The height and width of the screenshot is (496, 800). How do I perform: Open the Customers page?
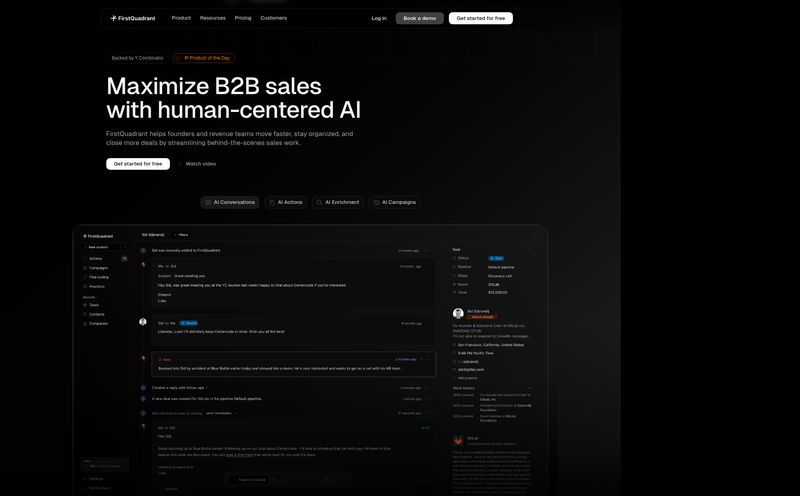click(273, 18)
